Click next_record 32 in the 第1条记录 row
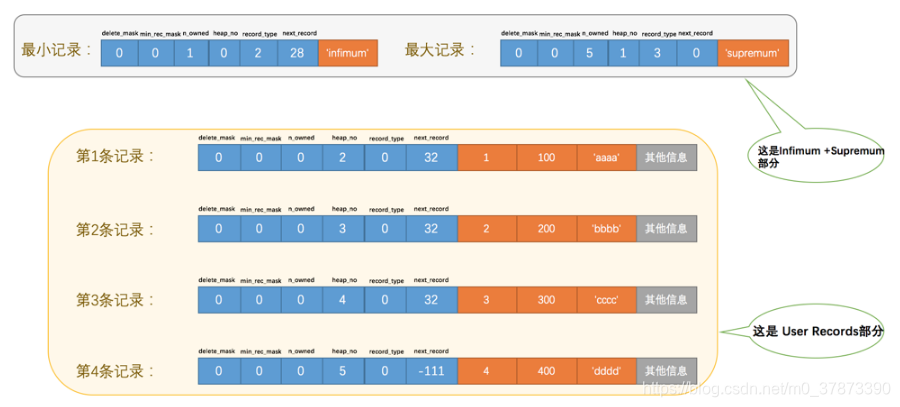 [x=432, y=157]
